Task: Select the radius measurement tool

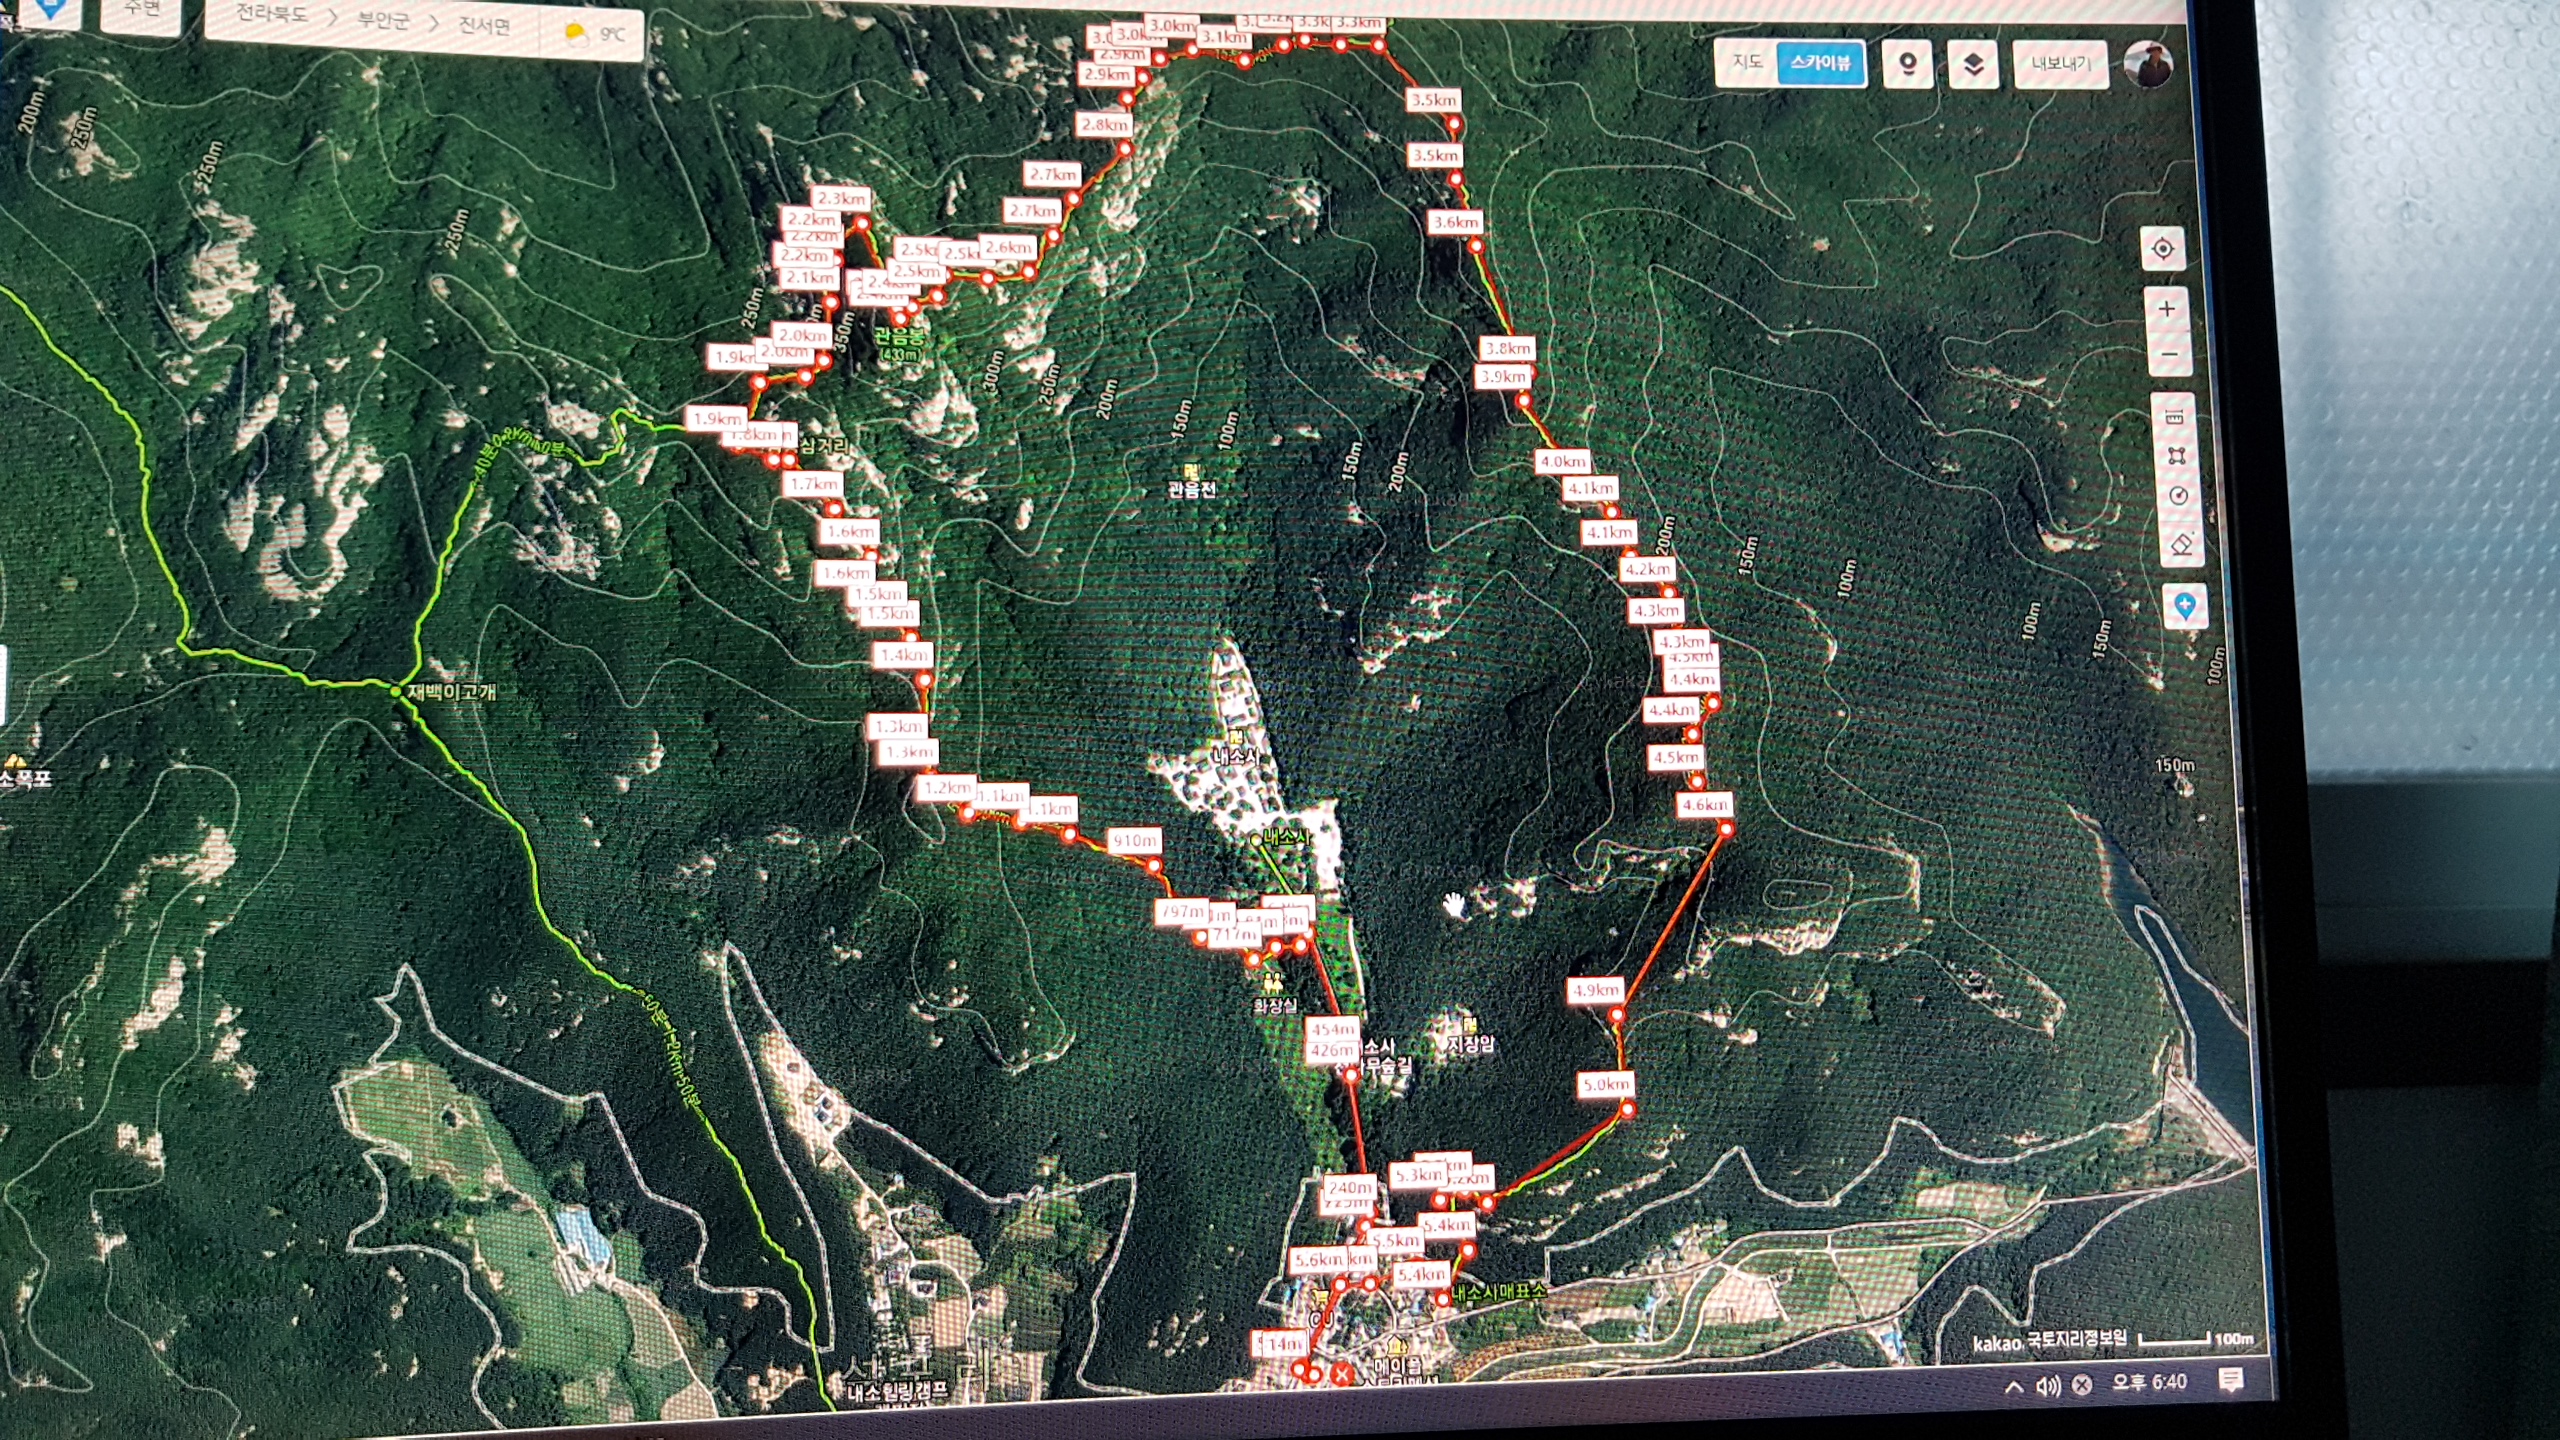Action: (x=2178, y=496)
